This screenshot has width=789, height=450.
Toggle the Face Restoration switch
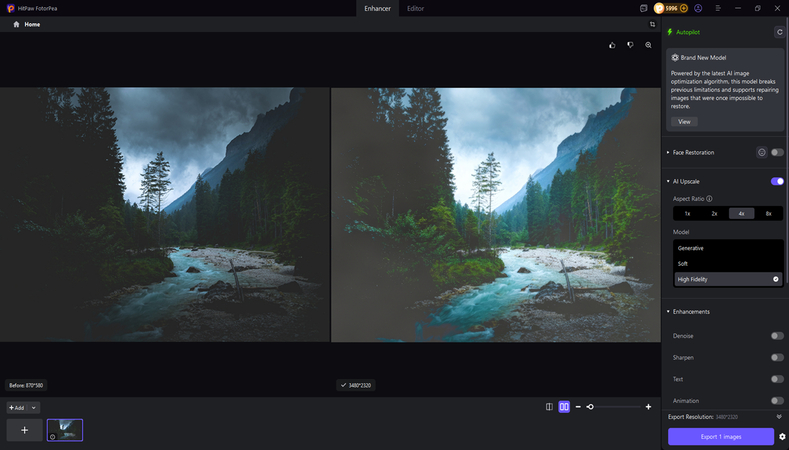click(777, 153)
